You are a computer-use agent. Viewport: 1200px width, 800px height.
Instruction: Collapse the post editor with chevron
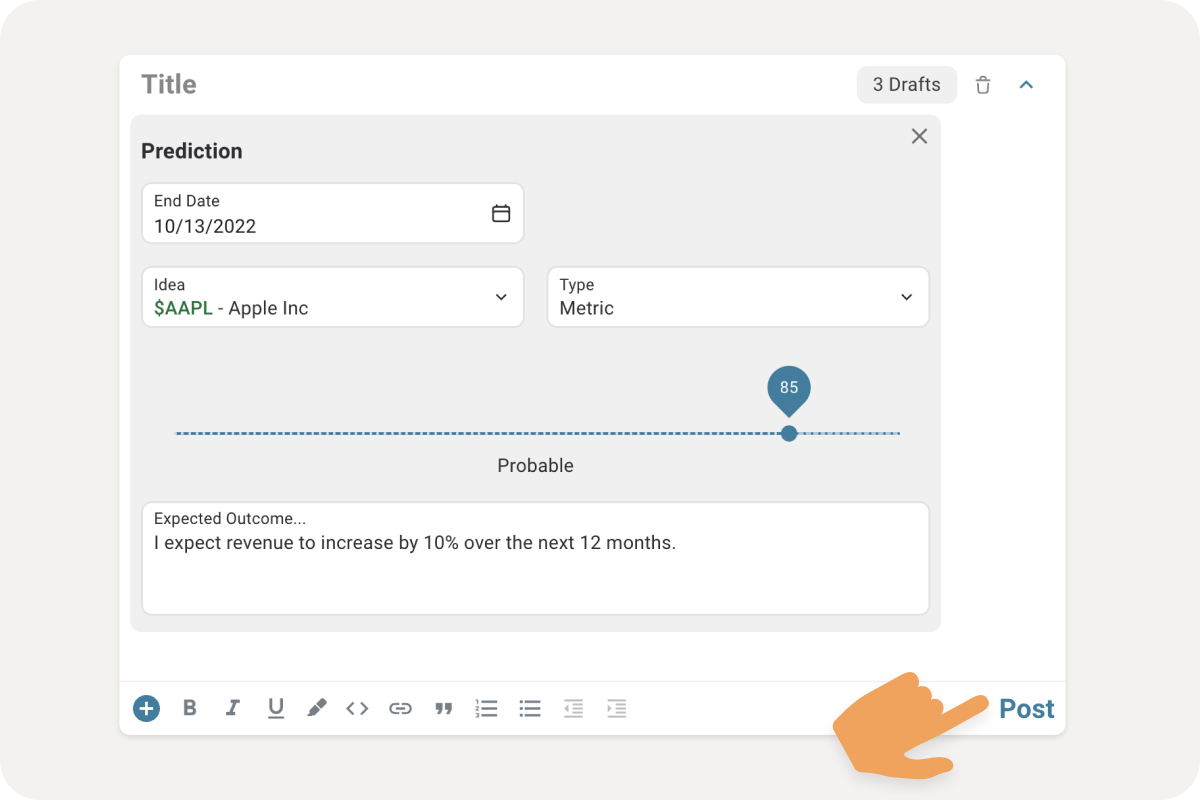pos(1026,85)
